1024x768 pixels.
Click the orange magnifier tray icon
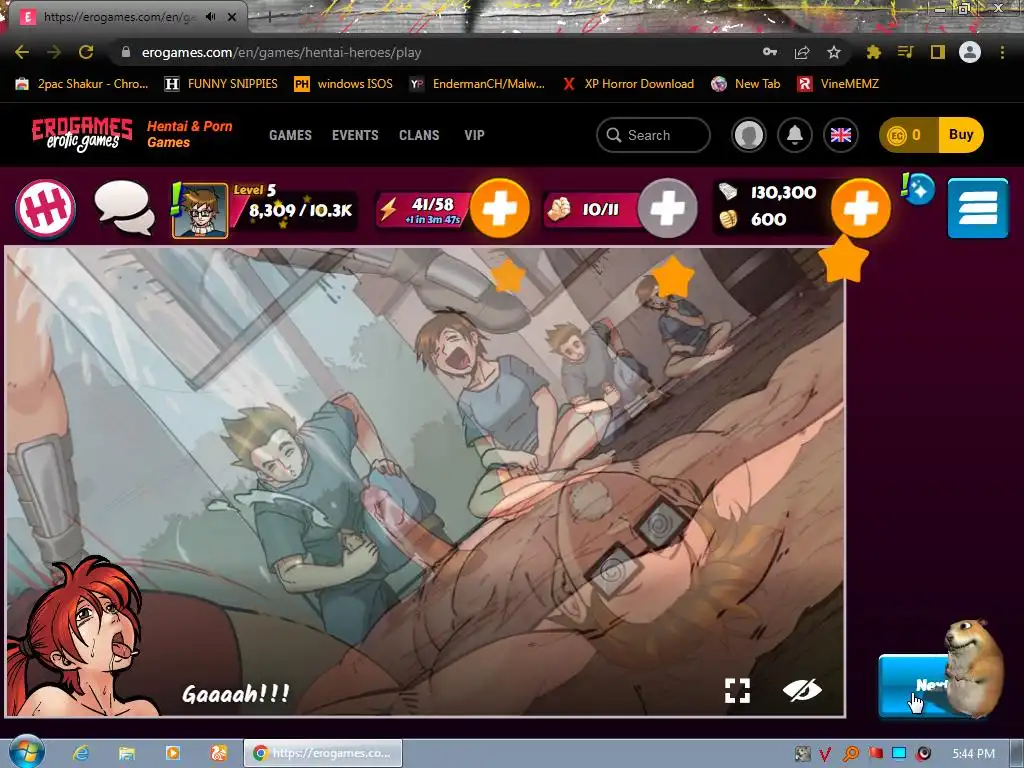(850, 754)
